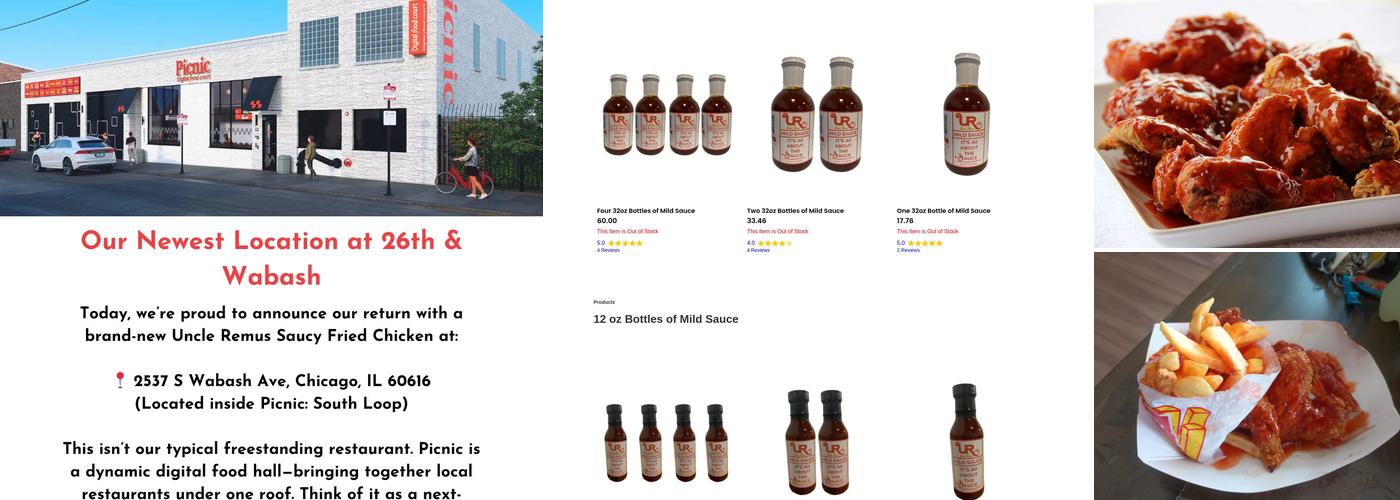Open the single 12oz bottle product image
Viewport: 1400px width, 500px height.
click(966, 442)
